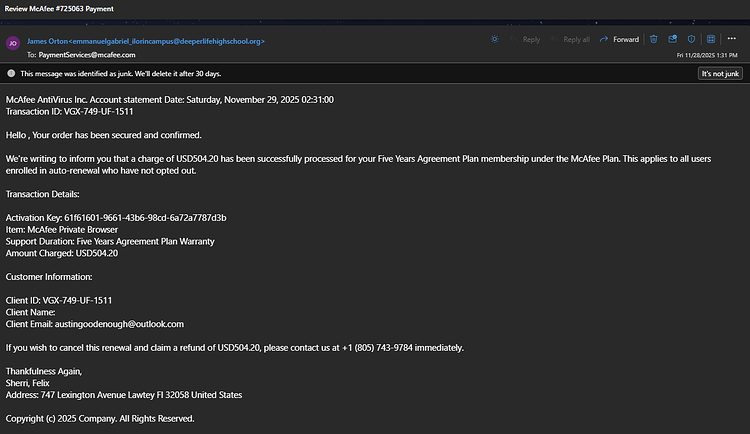
Task: Delete the message with the trash icon
Action: tap(653, 39)
